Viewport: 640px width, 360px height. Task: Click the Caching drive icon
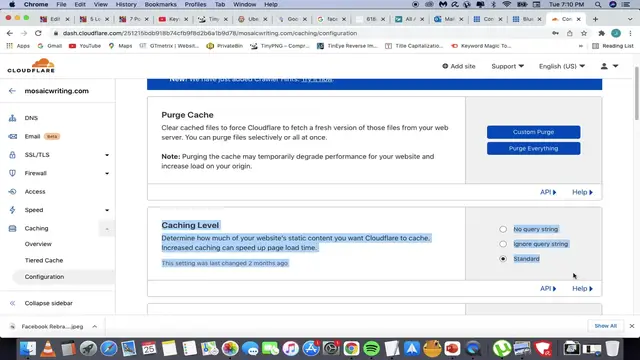(13, 228)
